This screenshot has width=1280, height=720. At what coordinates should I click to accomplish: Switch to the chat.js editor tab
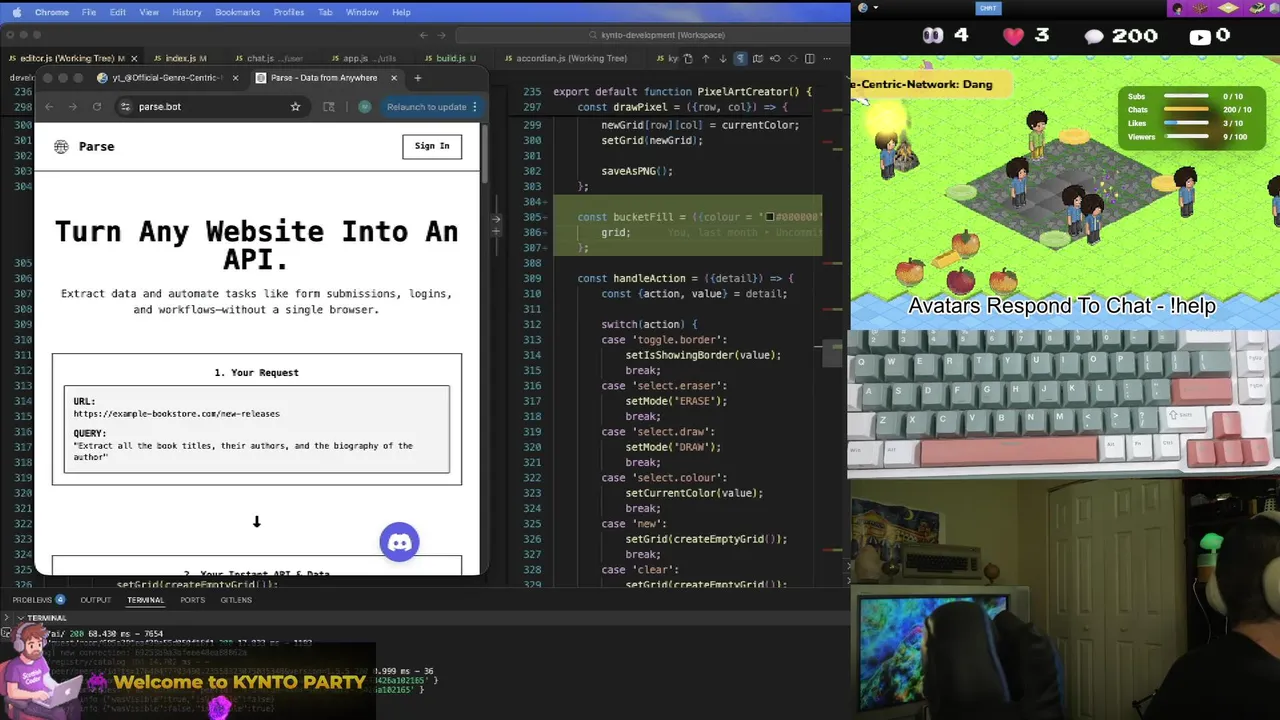270,58
